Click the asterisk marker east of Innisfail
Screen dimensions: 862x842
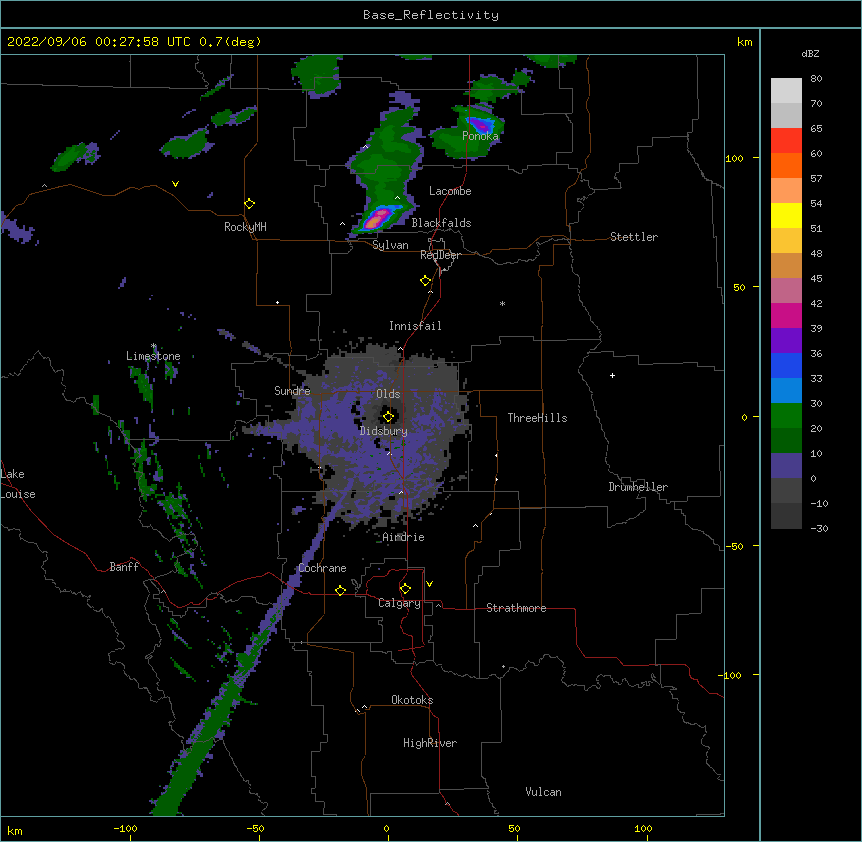(x=502, y=303)
